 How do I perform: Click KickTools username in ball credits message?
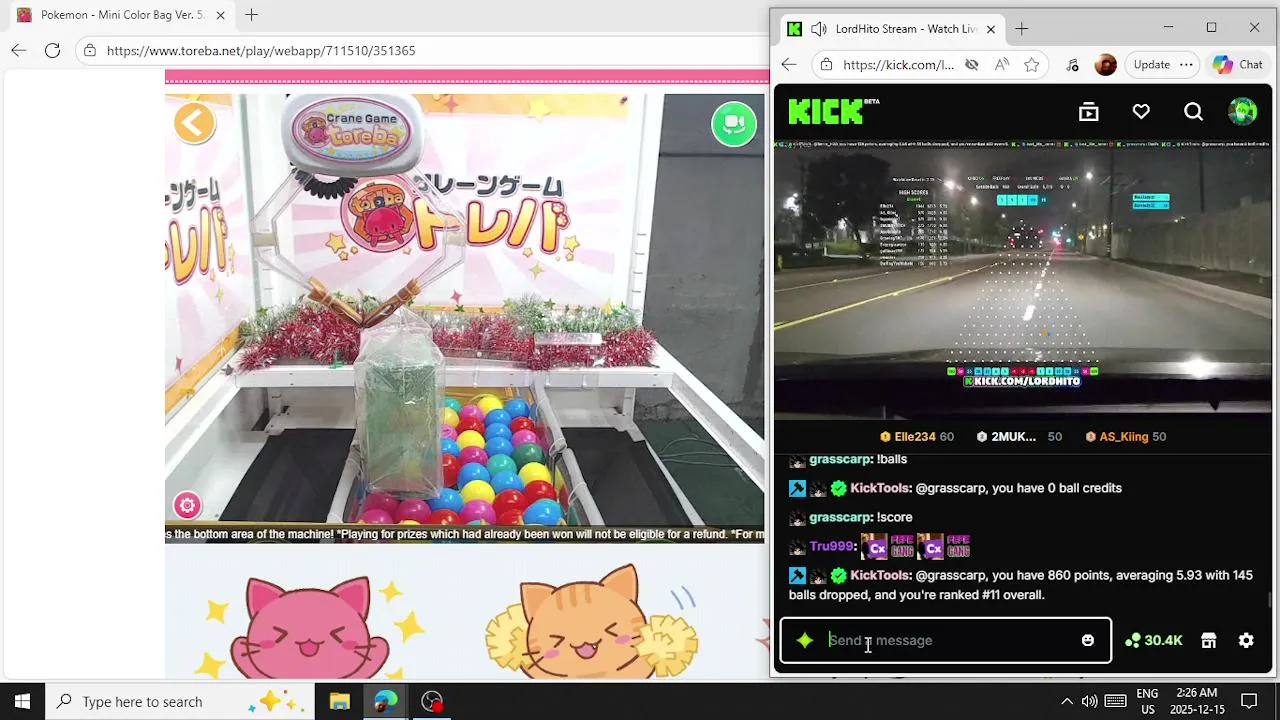[880, 488]
